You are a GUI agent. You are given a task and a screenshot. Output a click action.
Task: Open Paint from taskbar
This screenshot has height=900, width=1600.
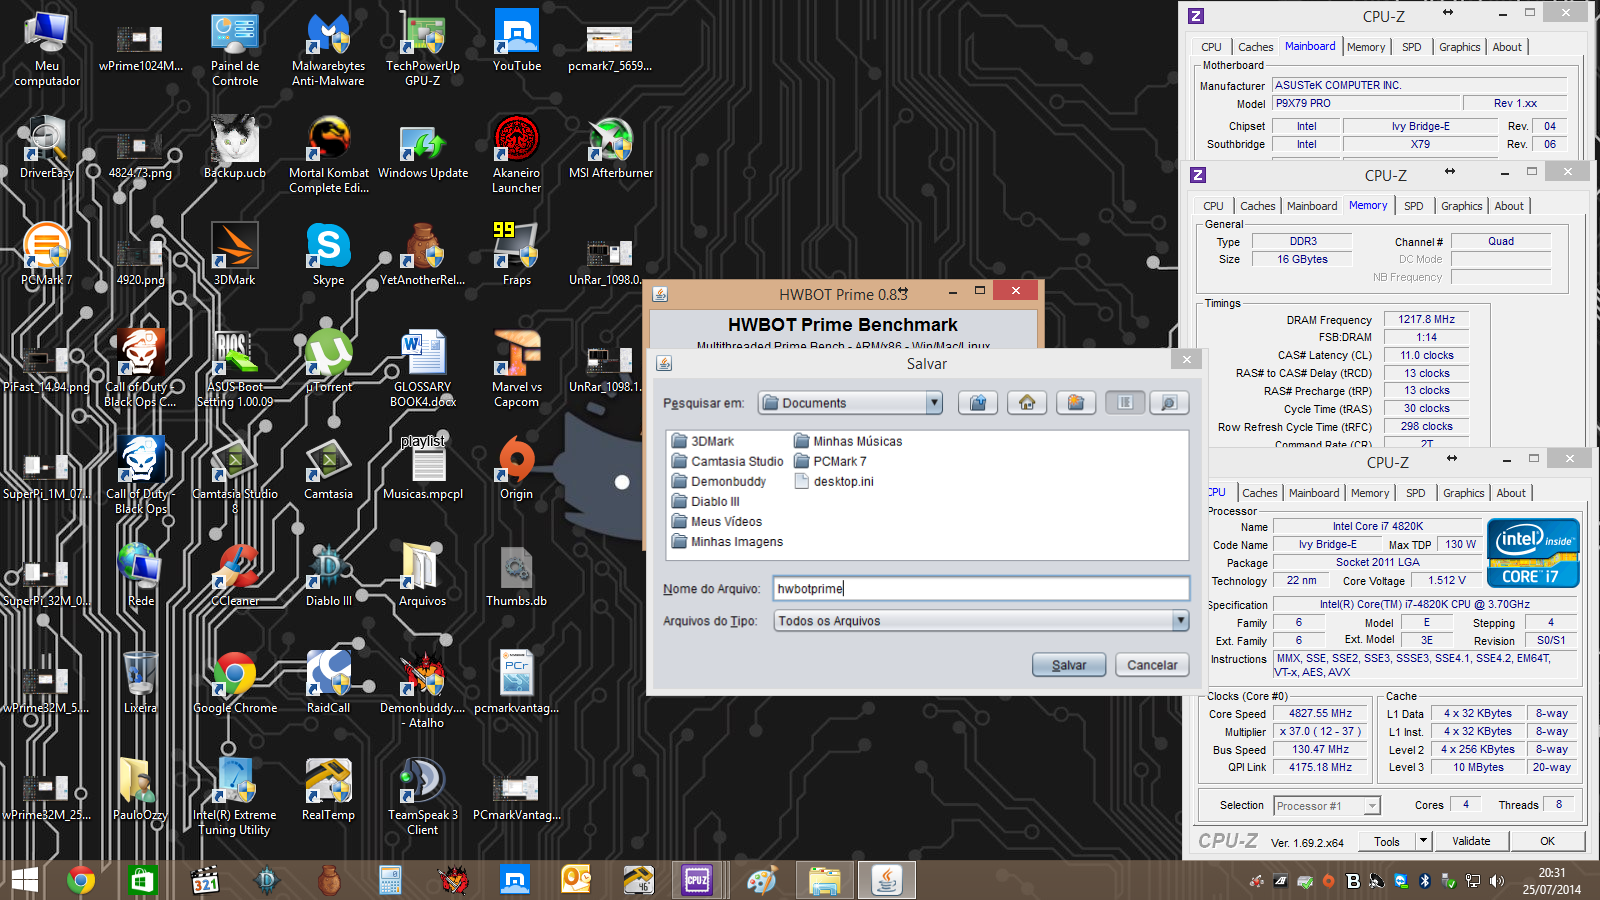pyautogui.click(x=762, y=880)
